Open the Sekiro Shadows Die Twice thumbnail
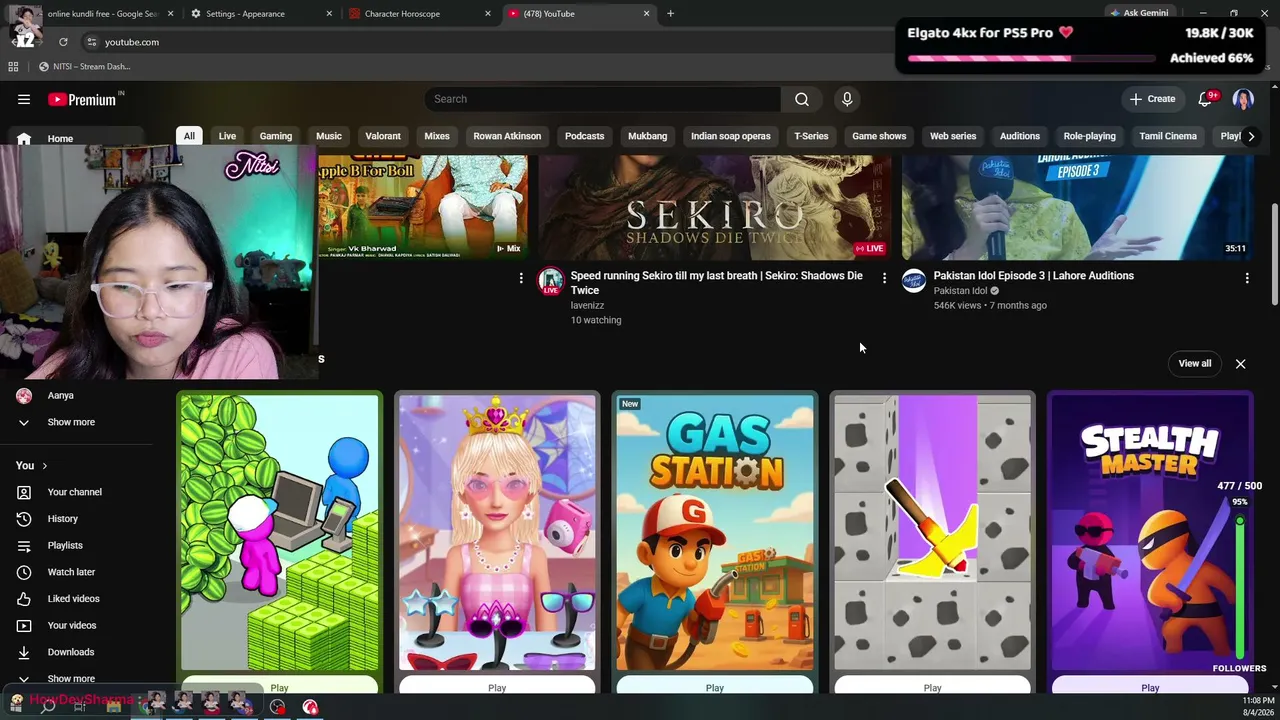 point(715,207)
